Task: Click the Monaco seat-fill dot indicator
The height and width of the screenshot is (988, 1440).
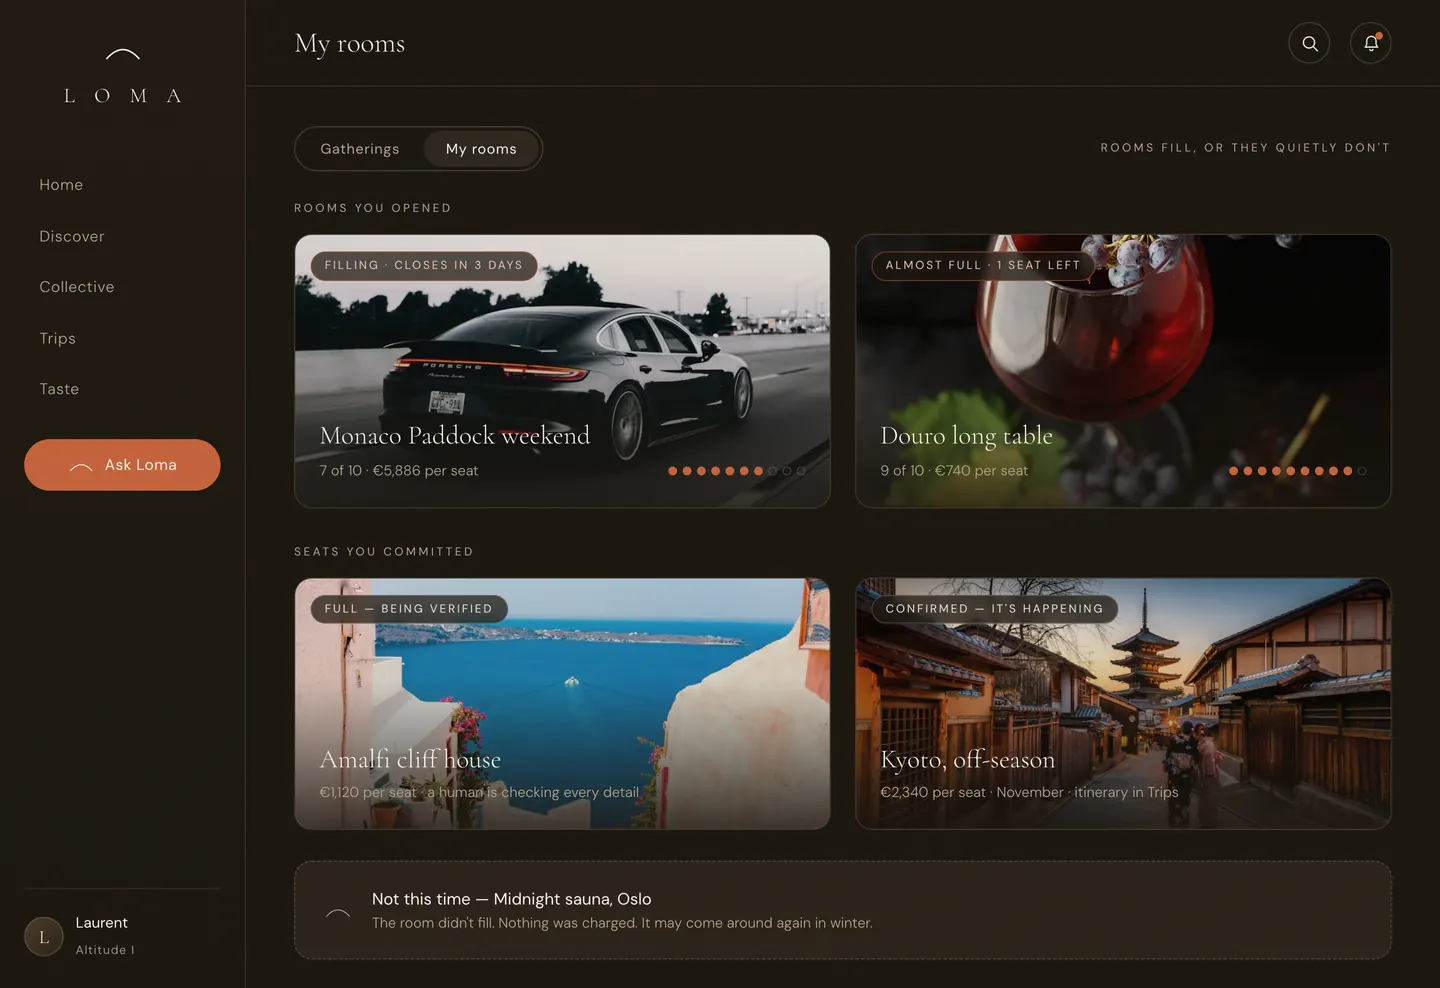Action: tap(737, 471)
